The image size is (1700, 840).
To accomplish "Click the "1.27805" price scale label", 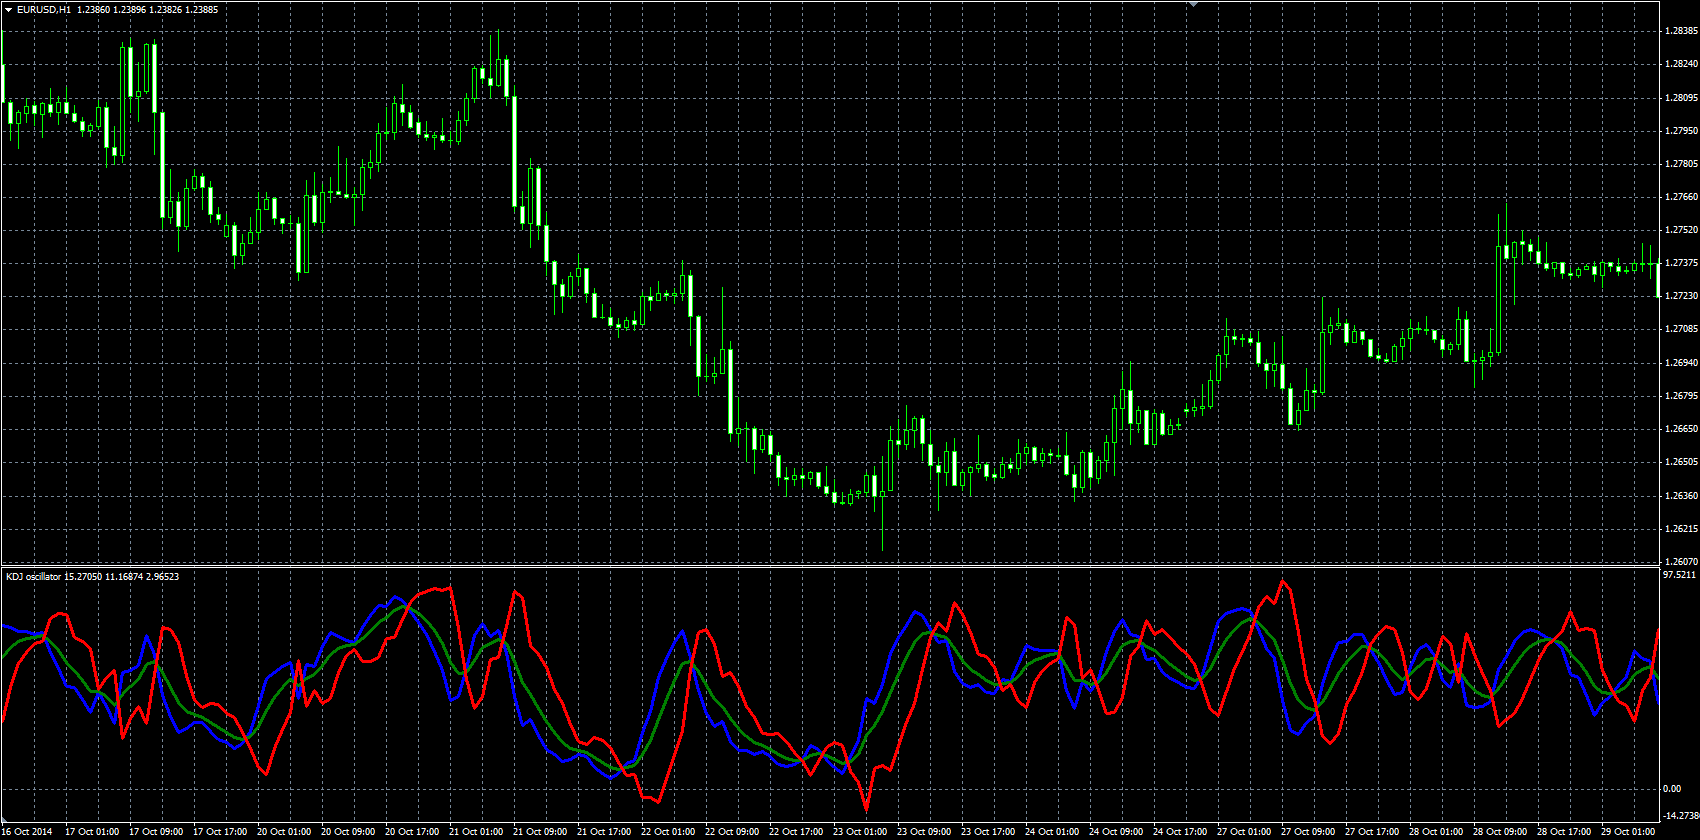I will (x=1680, y=164).
